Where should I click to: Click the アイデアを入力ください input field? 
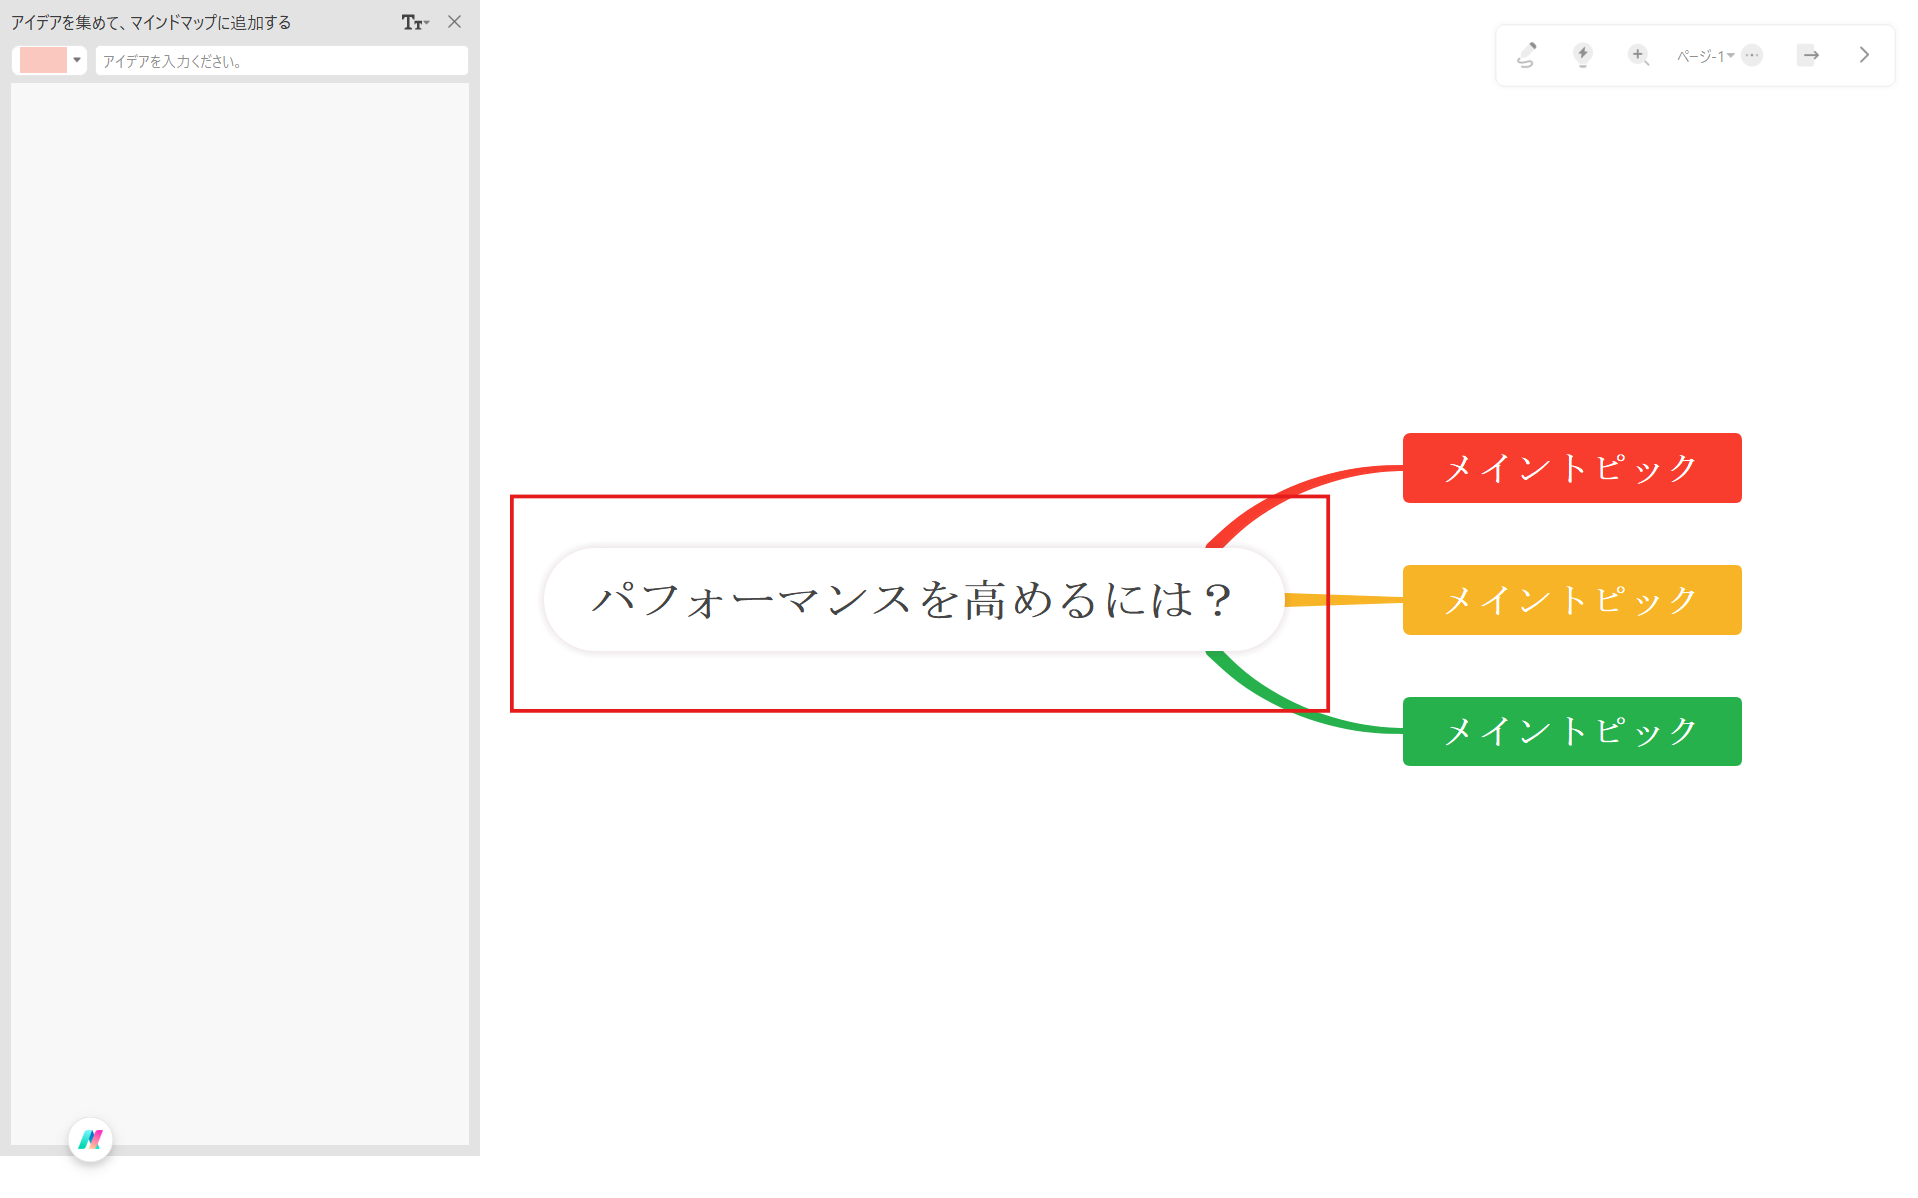280,60
